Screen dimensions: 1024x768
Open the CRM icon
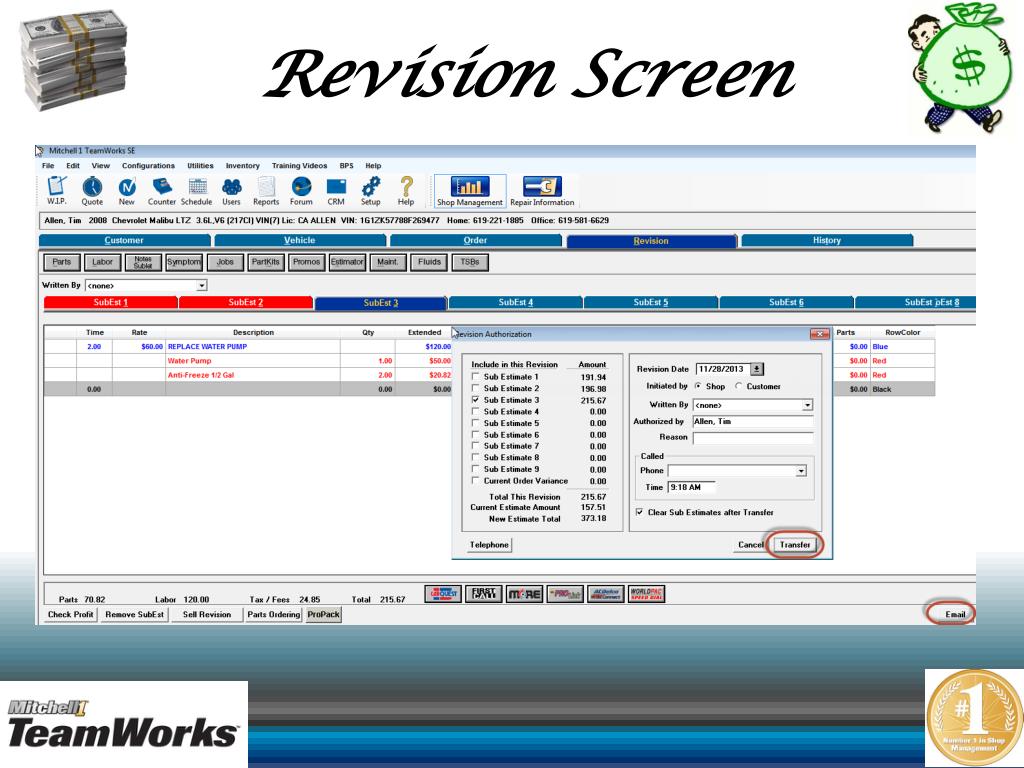[336, 190]
